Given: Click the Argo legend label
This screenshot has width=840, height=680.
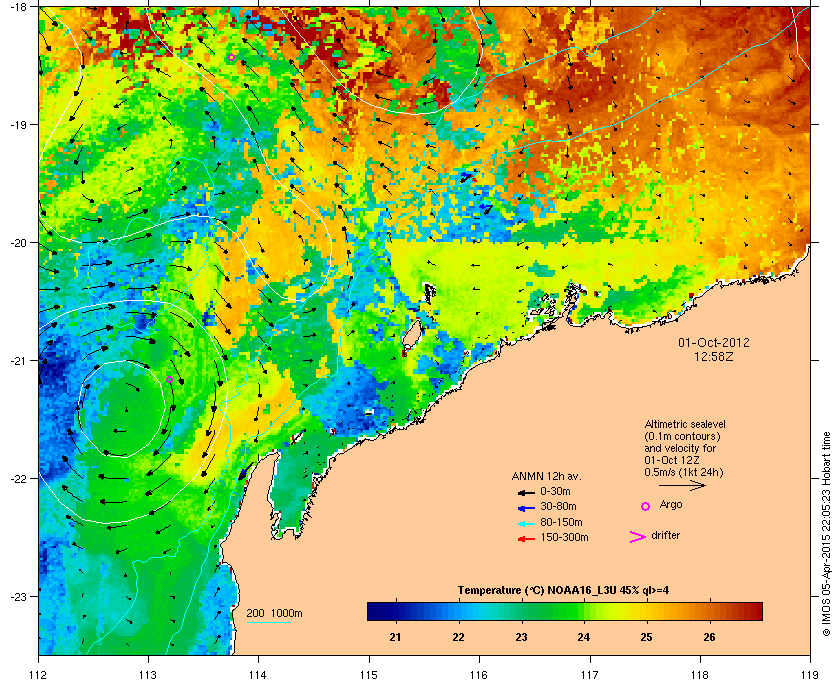Looking at the screenshot, I should pos(671,505).
